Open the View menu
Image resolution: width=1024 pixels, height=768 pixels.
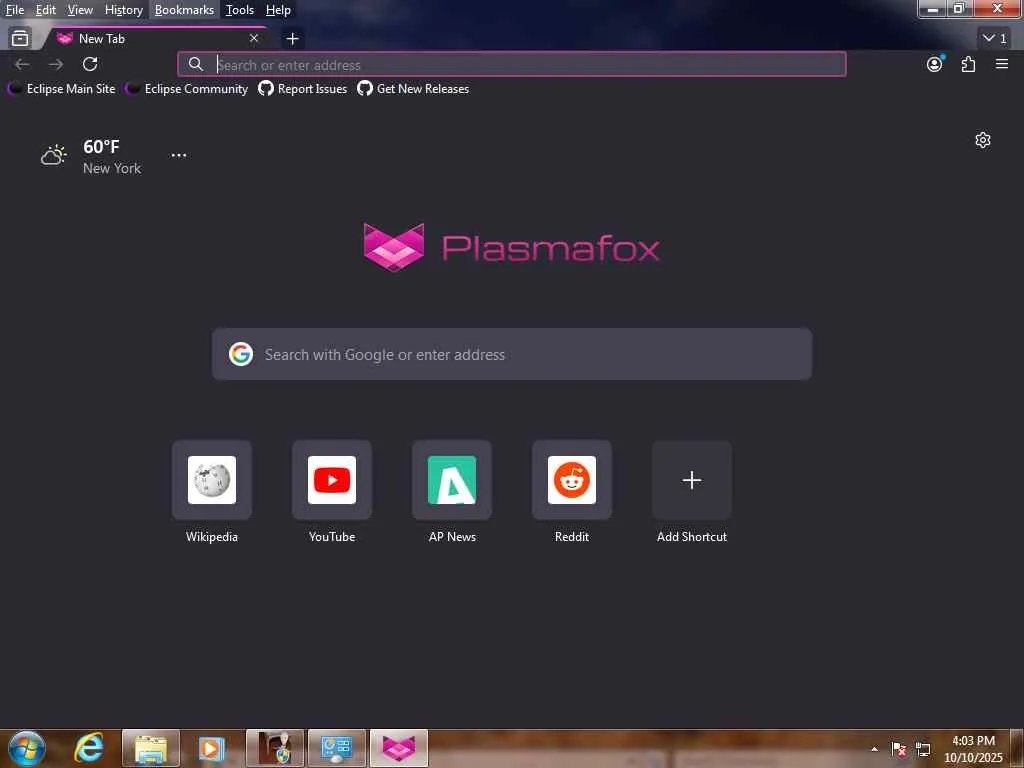[x=80, y=10]
